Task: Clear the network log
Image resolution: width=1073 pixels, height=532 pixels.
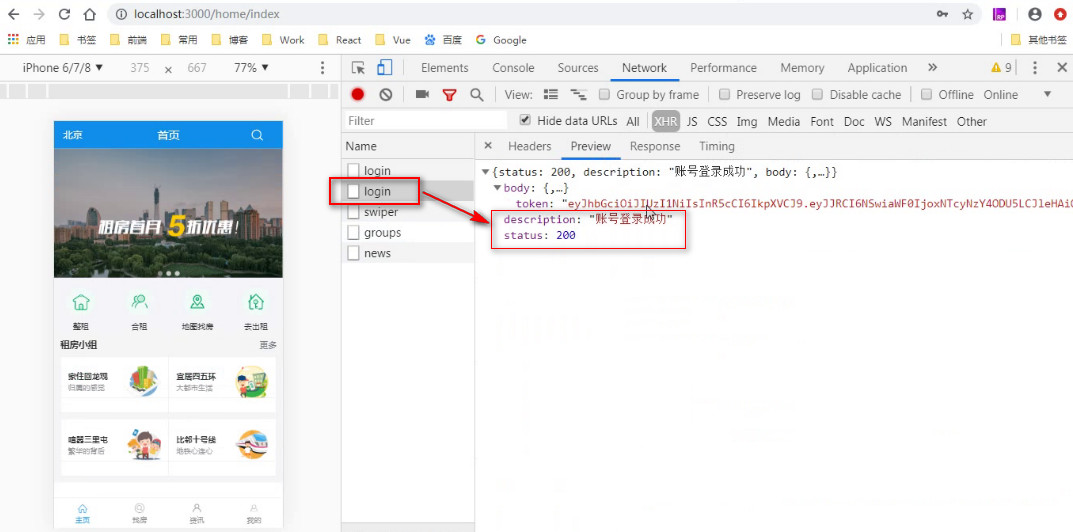Action: tap(385, 94)
